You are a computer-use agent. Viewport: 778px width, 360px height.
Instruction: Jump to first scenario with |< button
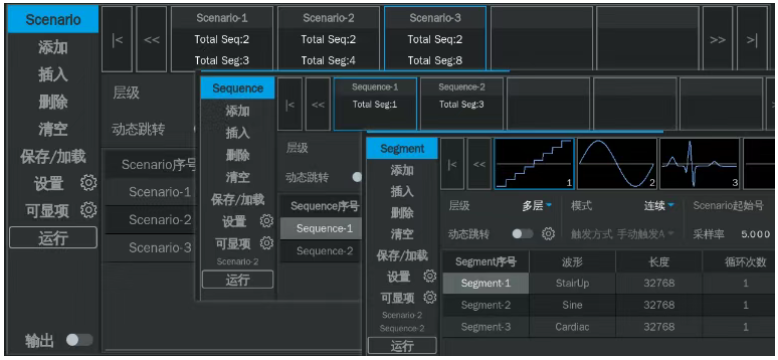click(x=117, y=39)
